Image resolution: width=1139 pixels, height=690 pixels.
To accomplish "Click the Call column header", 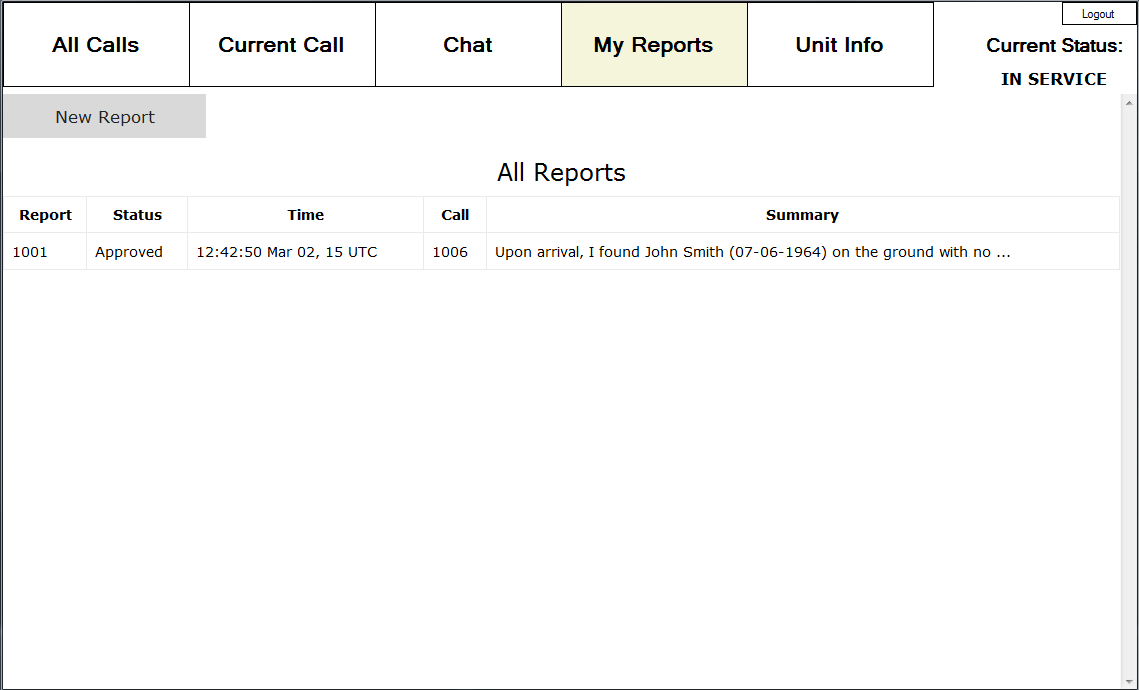I will point(455,215).
